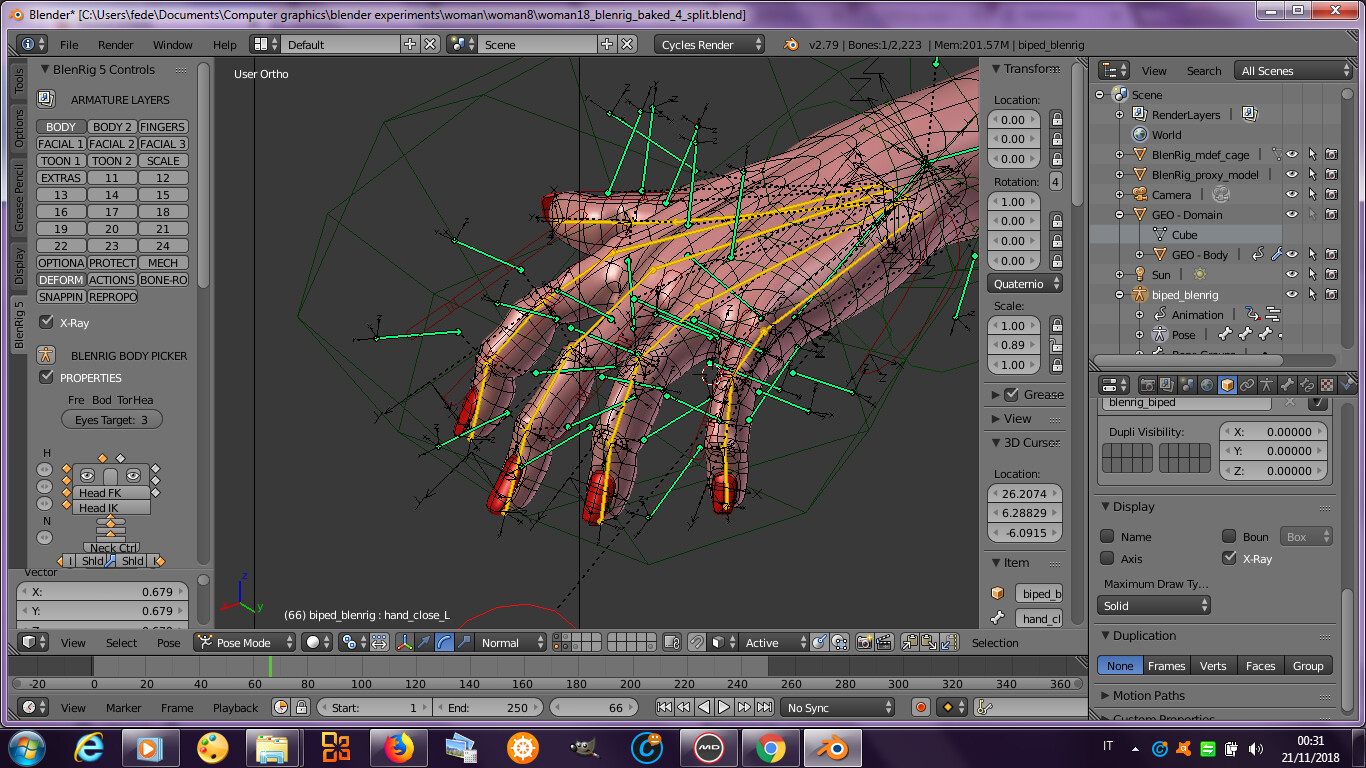Open the Cycles Render engine dropdown
Viewport: 1366px width, 768px height.
[x=710, y=45]
